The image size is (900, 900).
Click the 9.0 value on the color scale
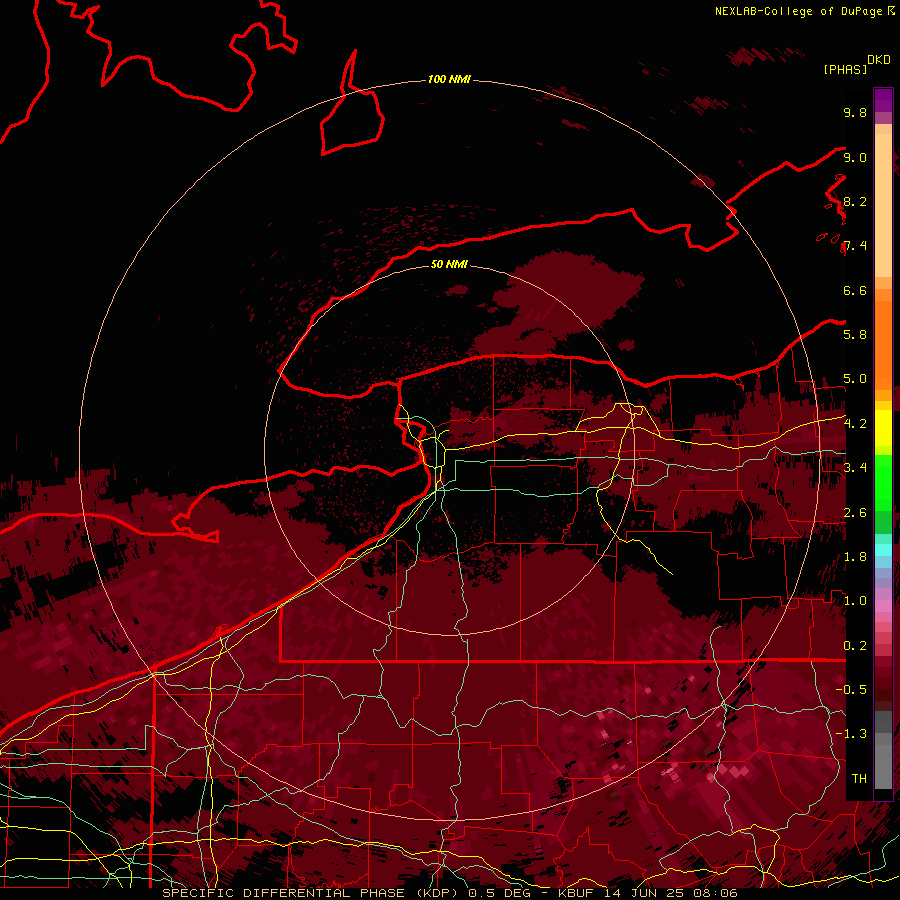point(855,157)
